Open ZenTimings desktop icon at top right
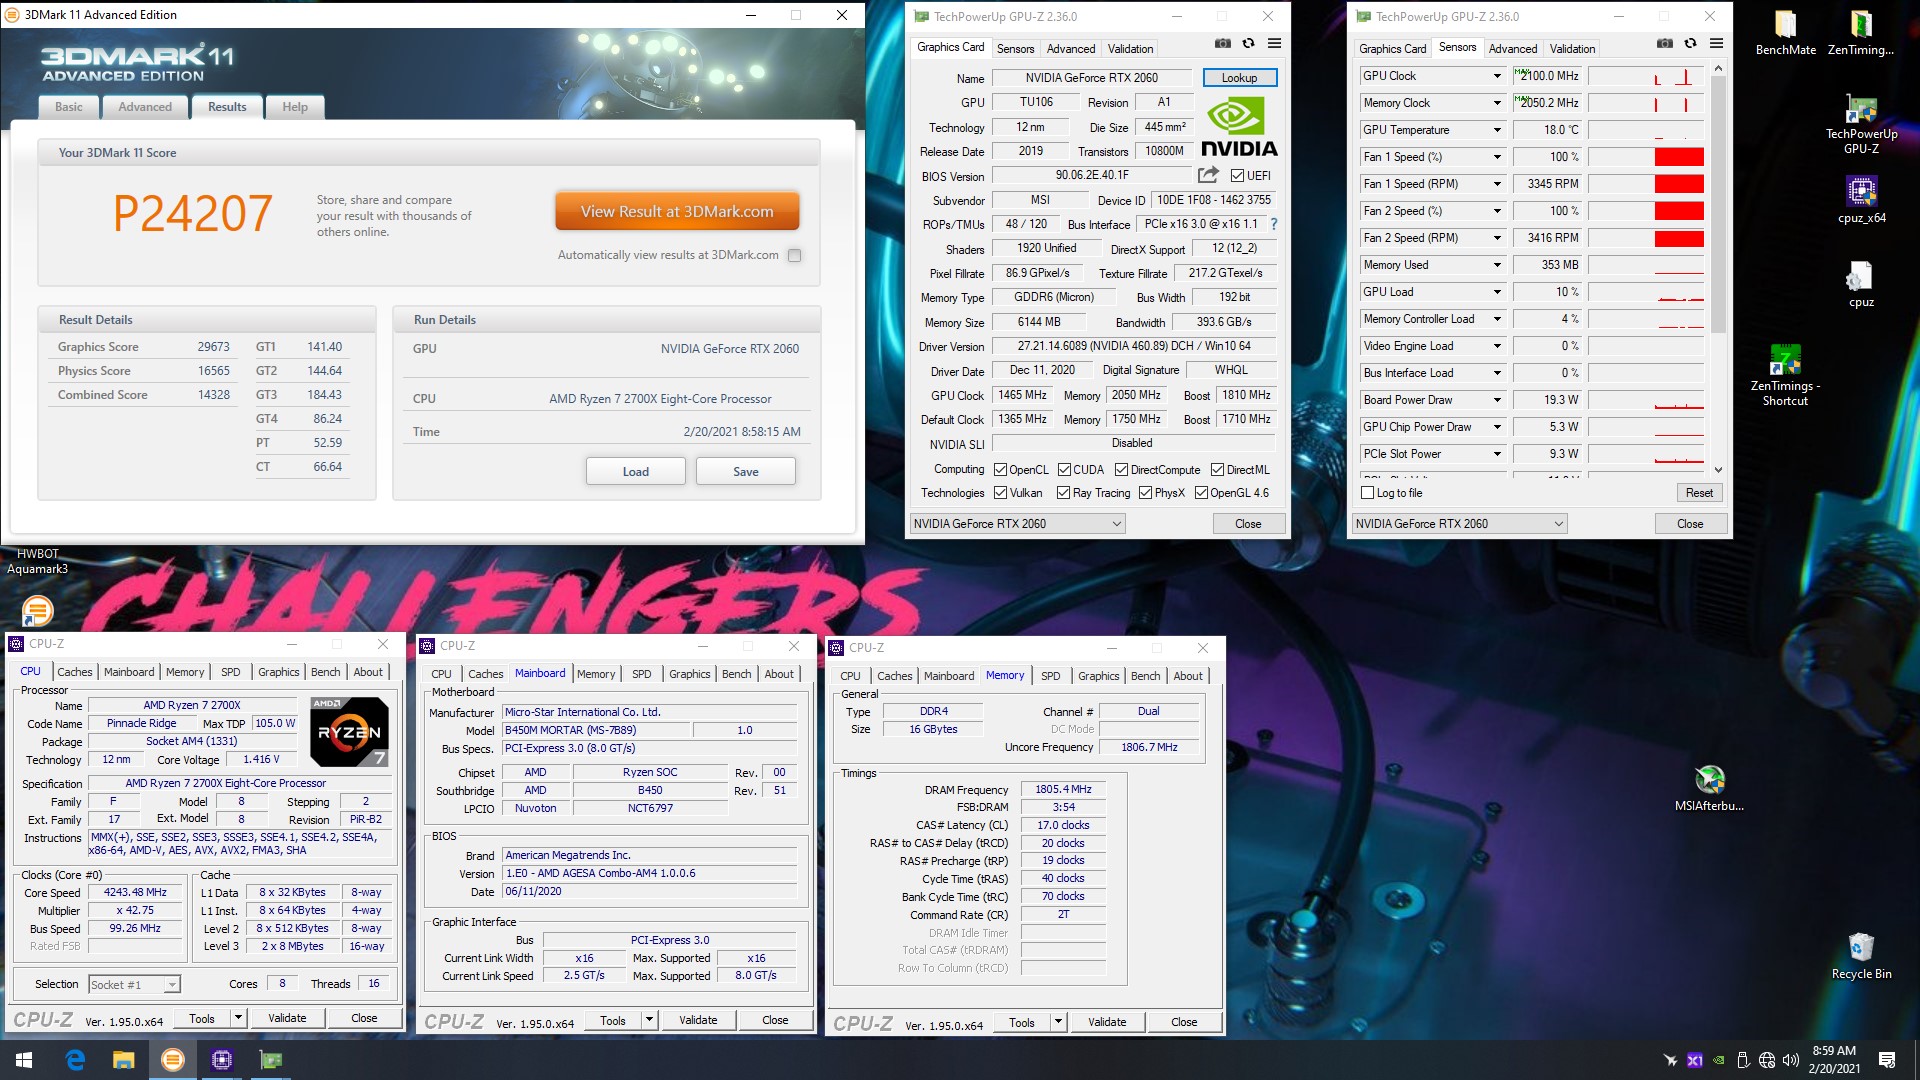Image resolution: width=1920 pixels, height=1080 pixels. click(x=1861, y=32)
